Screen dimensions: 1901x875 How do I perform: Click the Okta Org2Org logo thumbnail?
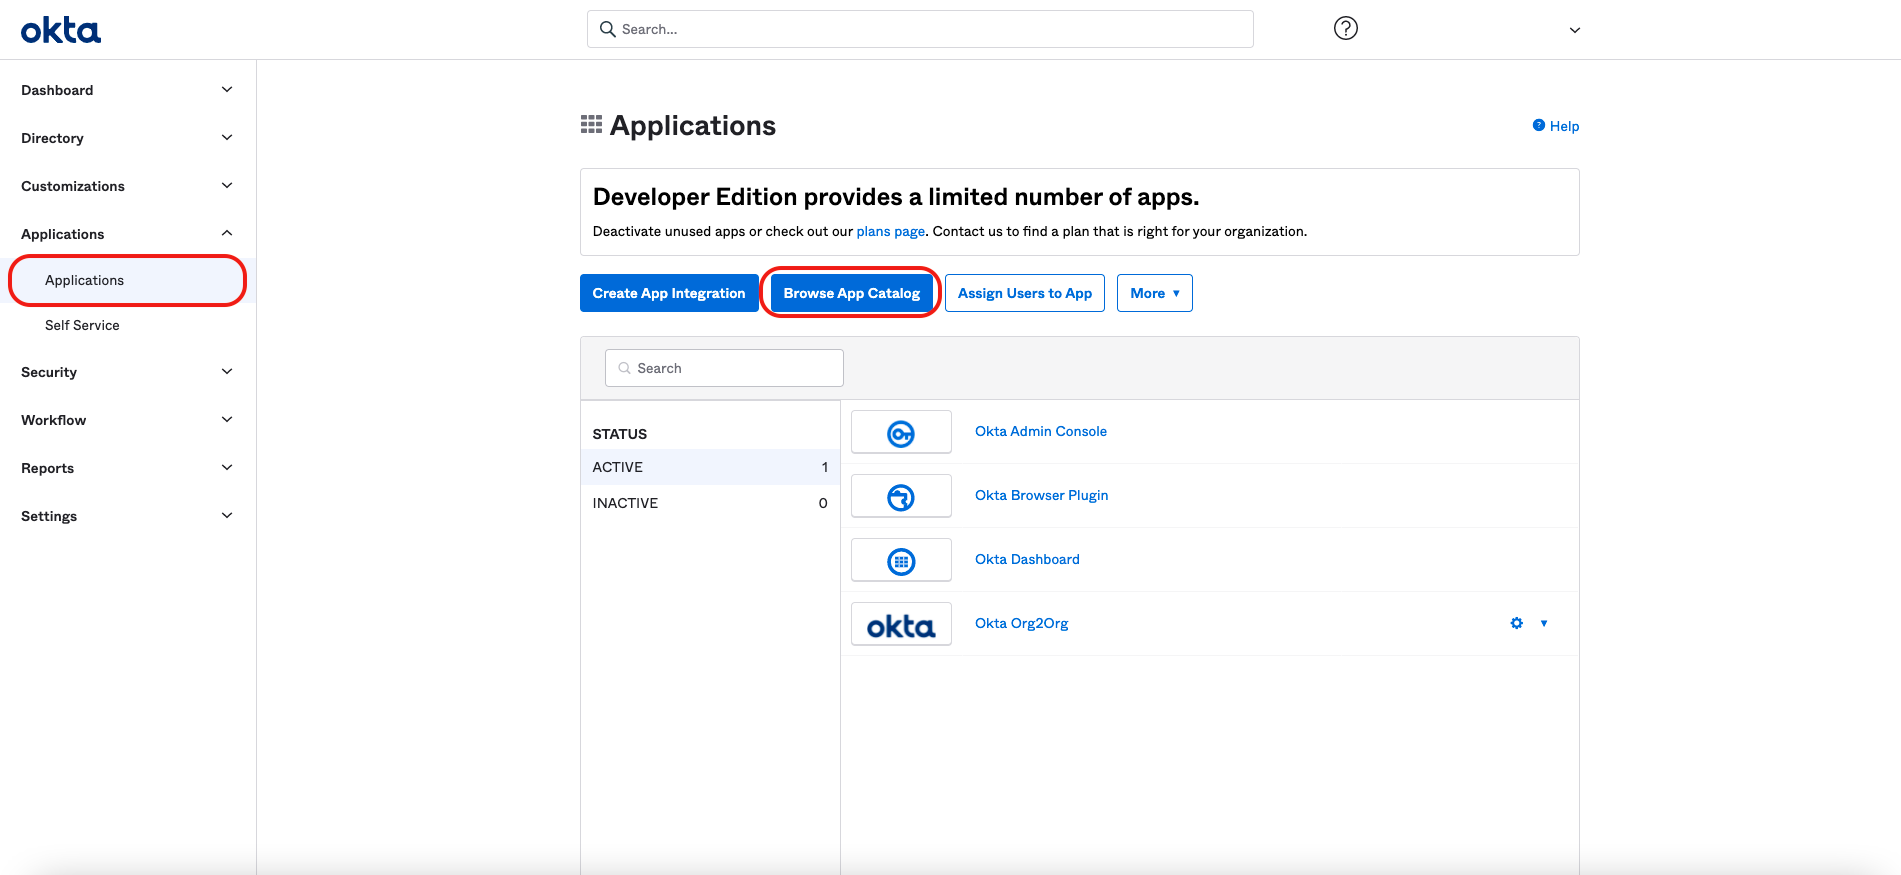901,625
